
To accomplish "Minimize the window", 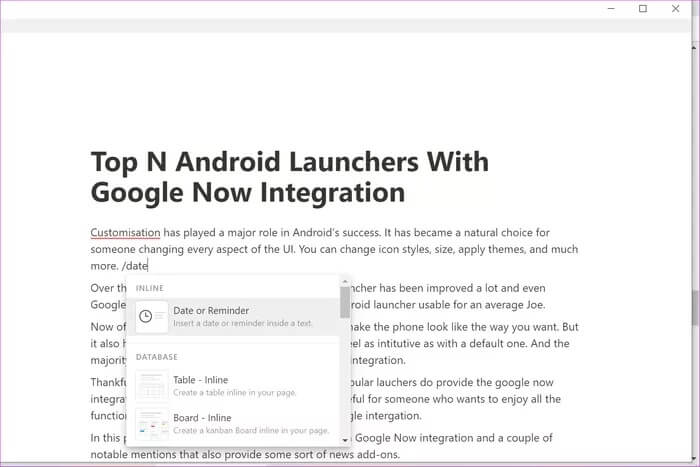I will tap(611, 8).
